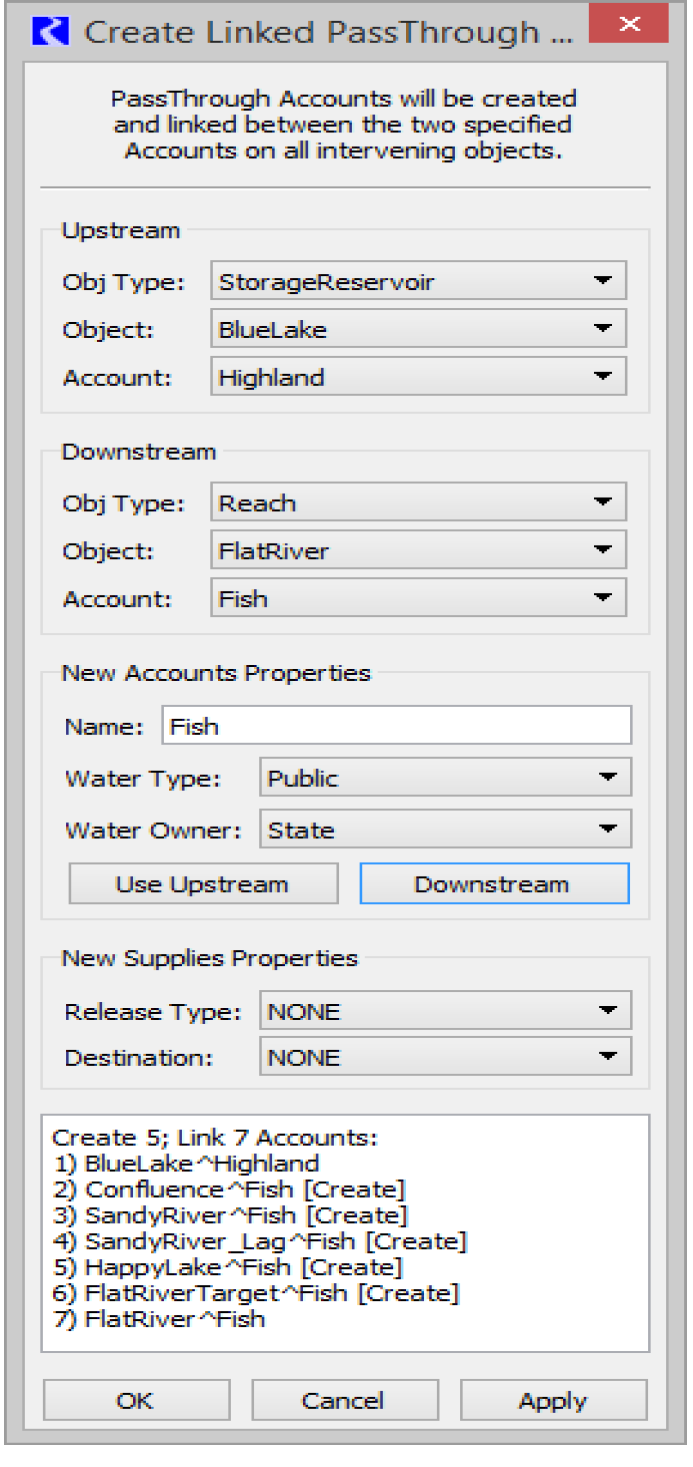This screenshot has height=1467, width=693.
Task: Click Cancel to dismiss the dialog
Action: [x=344, y=1400]
